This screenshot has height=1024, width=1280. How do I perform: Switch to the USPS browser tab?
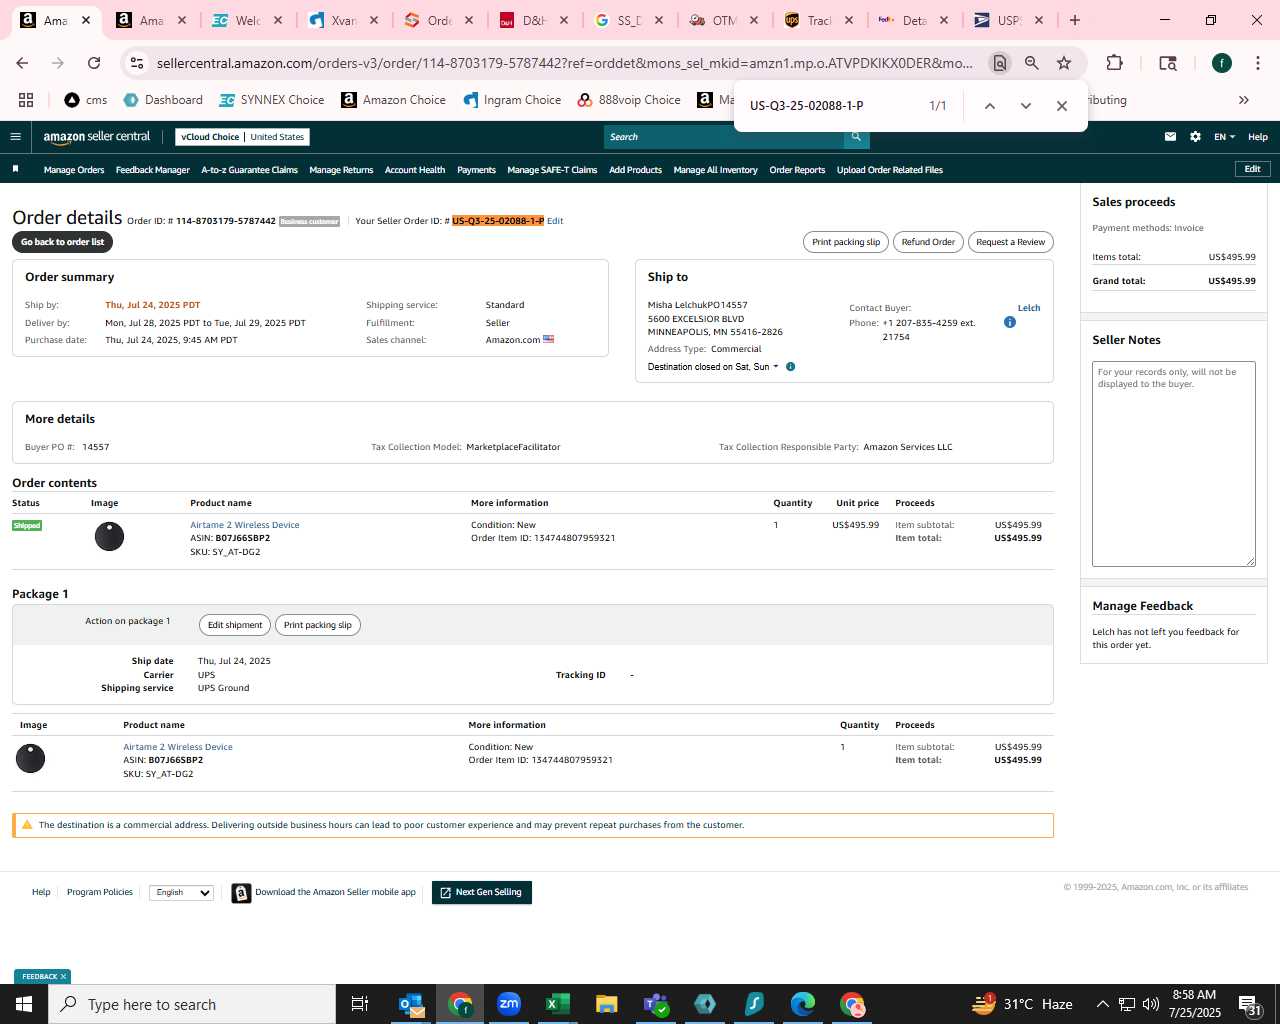point(1008,20)
